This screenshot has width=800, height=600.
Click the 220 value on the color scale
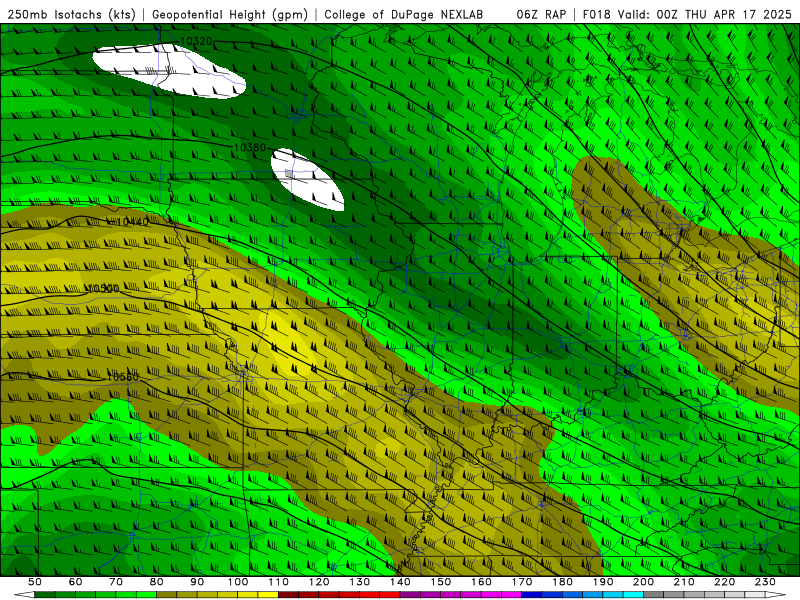point(725,582)
